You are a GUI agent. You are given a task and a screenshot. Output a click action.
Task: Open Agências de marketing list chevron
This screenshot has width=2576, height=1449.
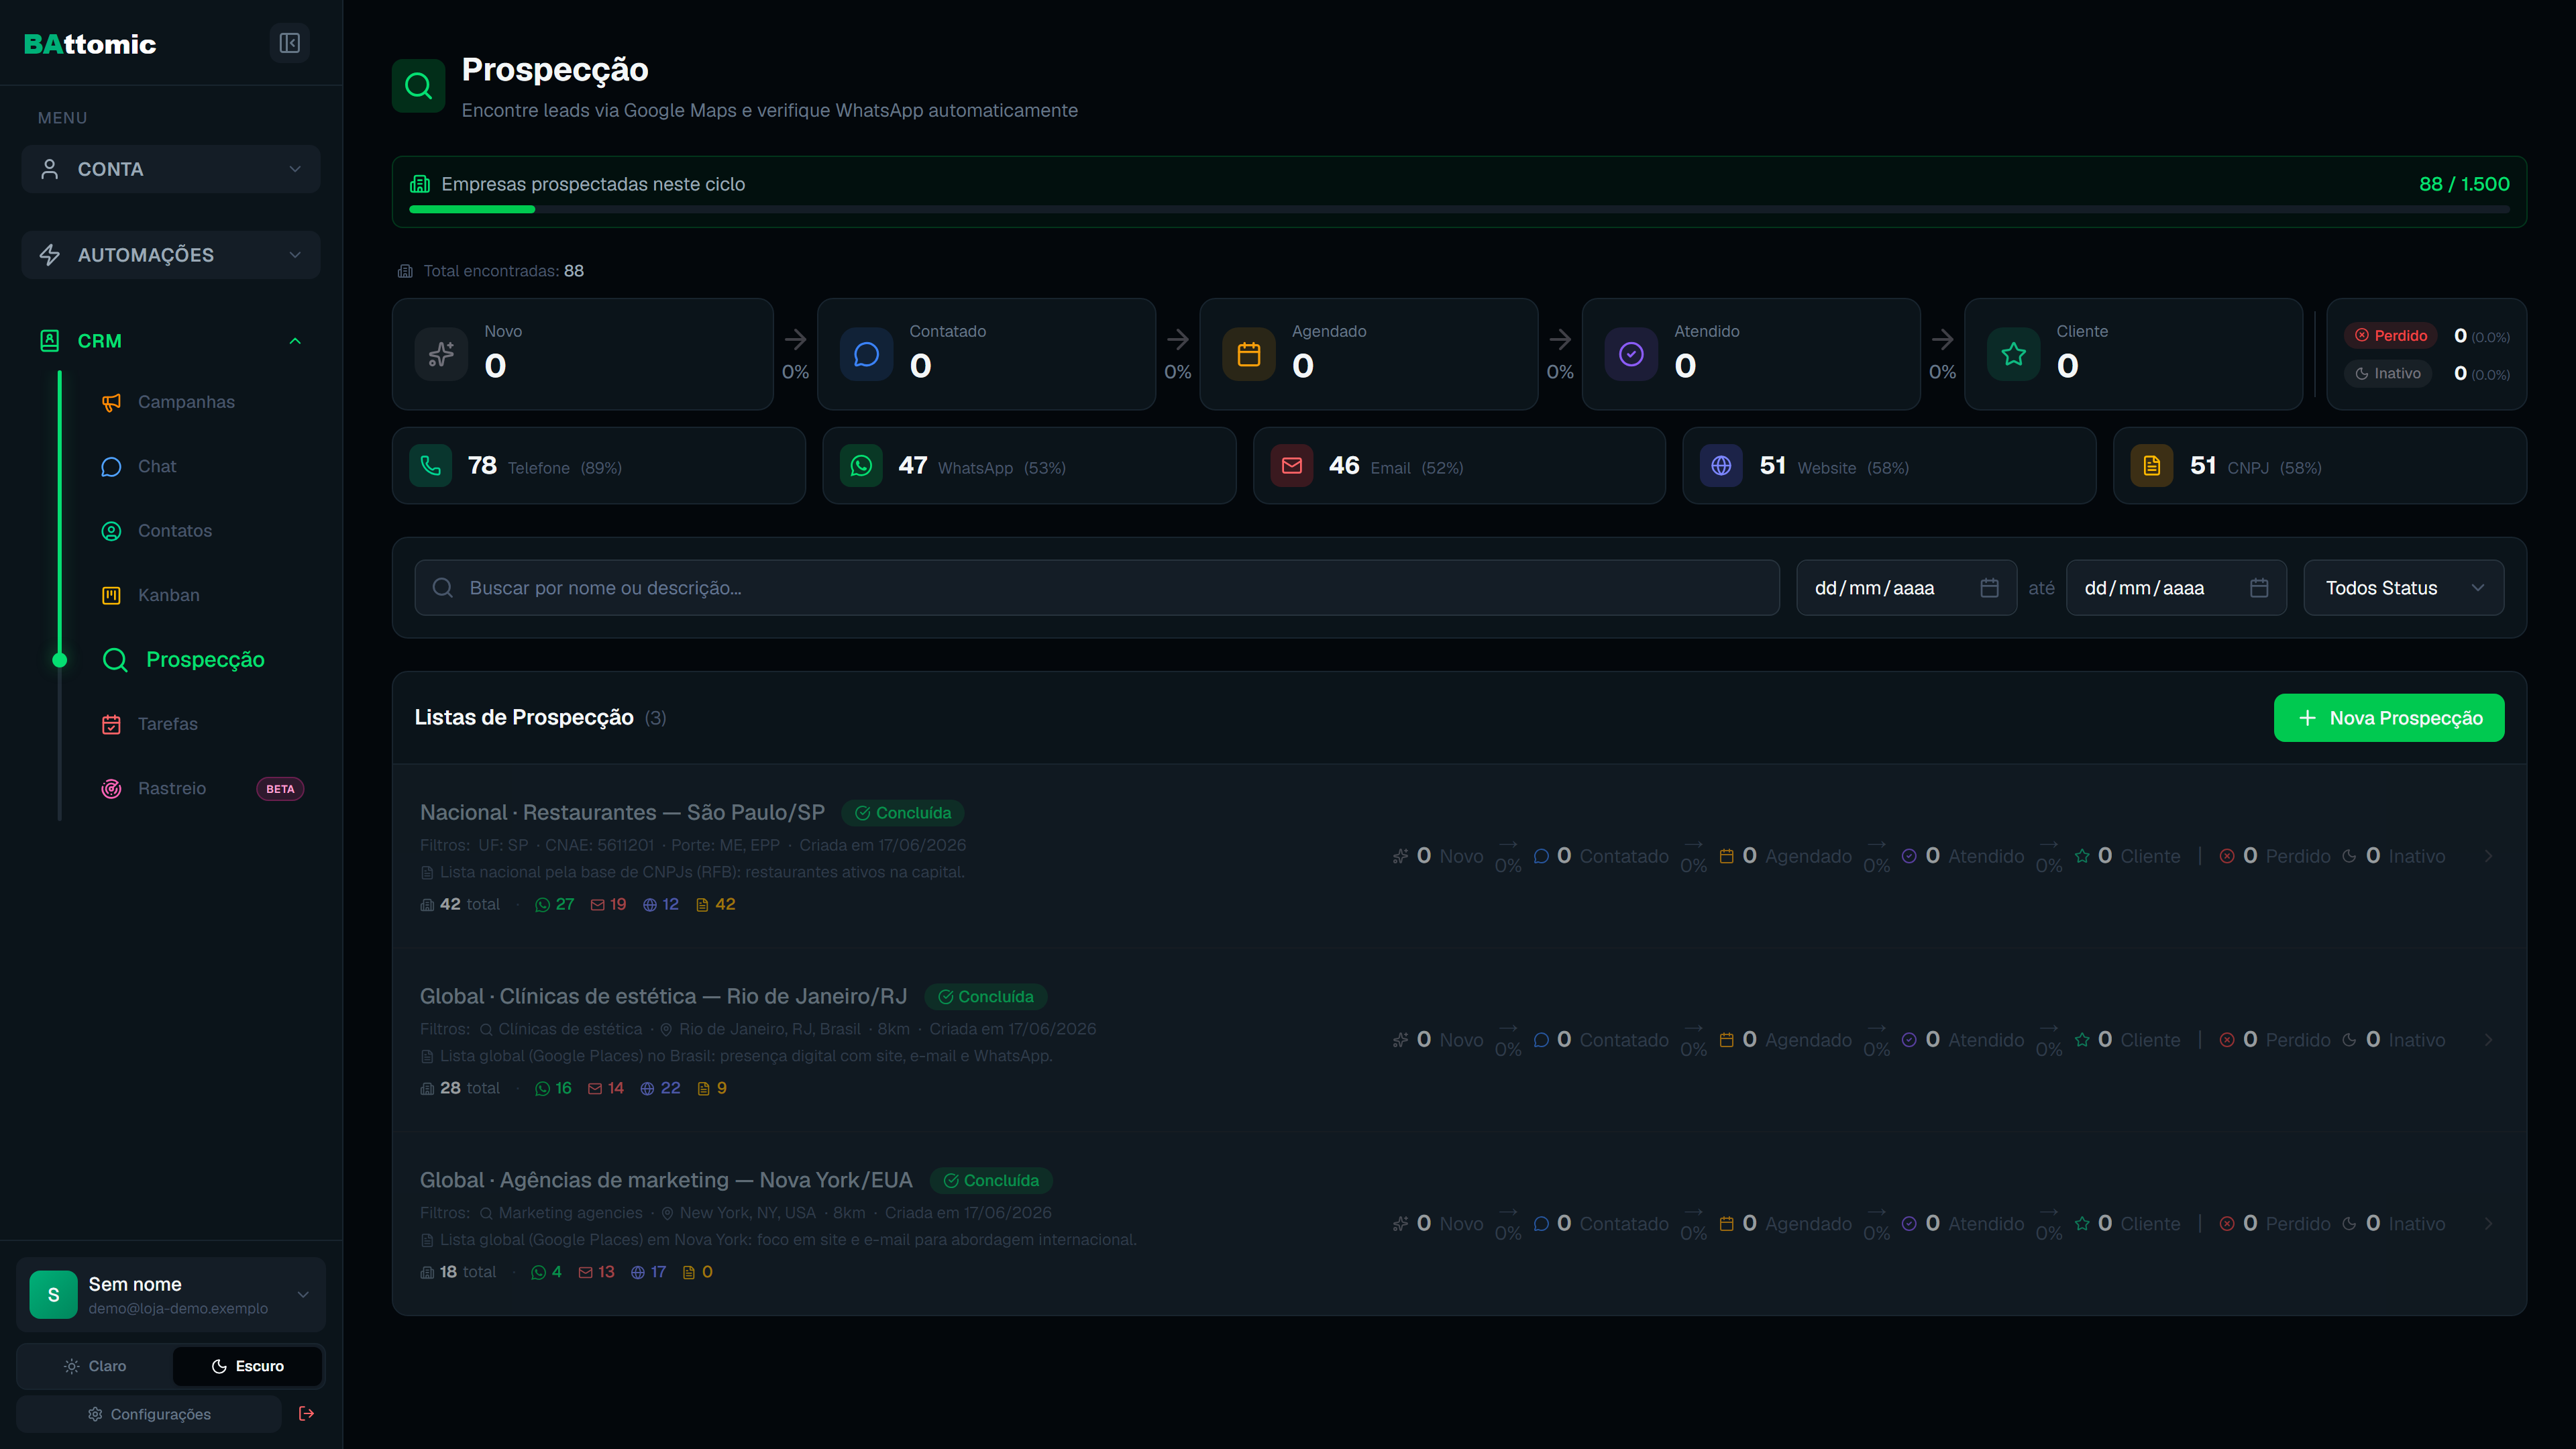click(2489, 1224)
